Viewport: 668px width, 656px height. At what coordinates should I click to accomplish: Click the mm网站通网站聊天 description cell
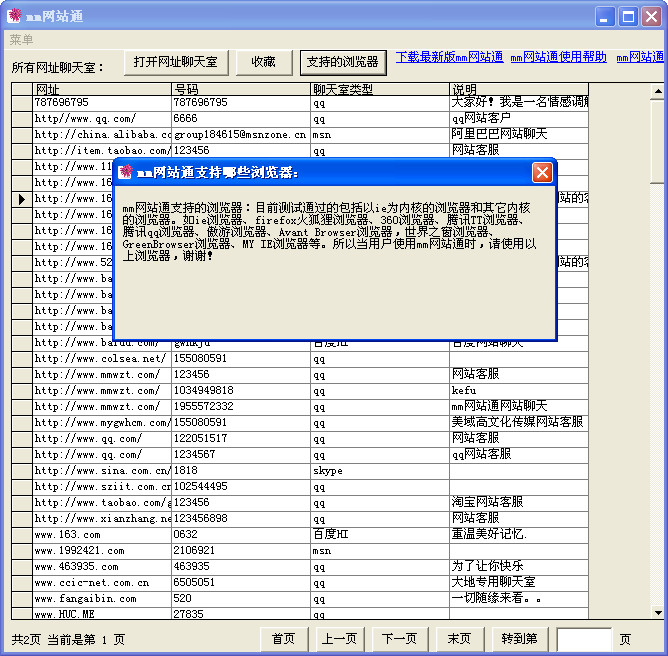click(x=519, y=407)
